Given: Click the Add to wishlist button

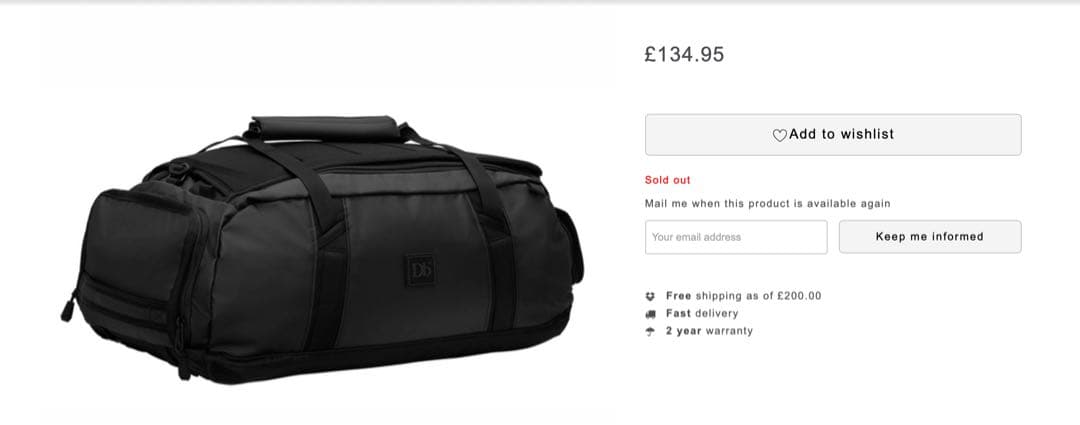Looking at the screenshot, I should pos(833,134).
